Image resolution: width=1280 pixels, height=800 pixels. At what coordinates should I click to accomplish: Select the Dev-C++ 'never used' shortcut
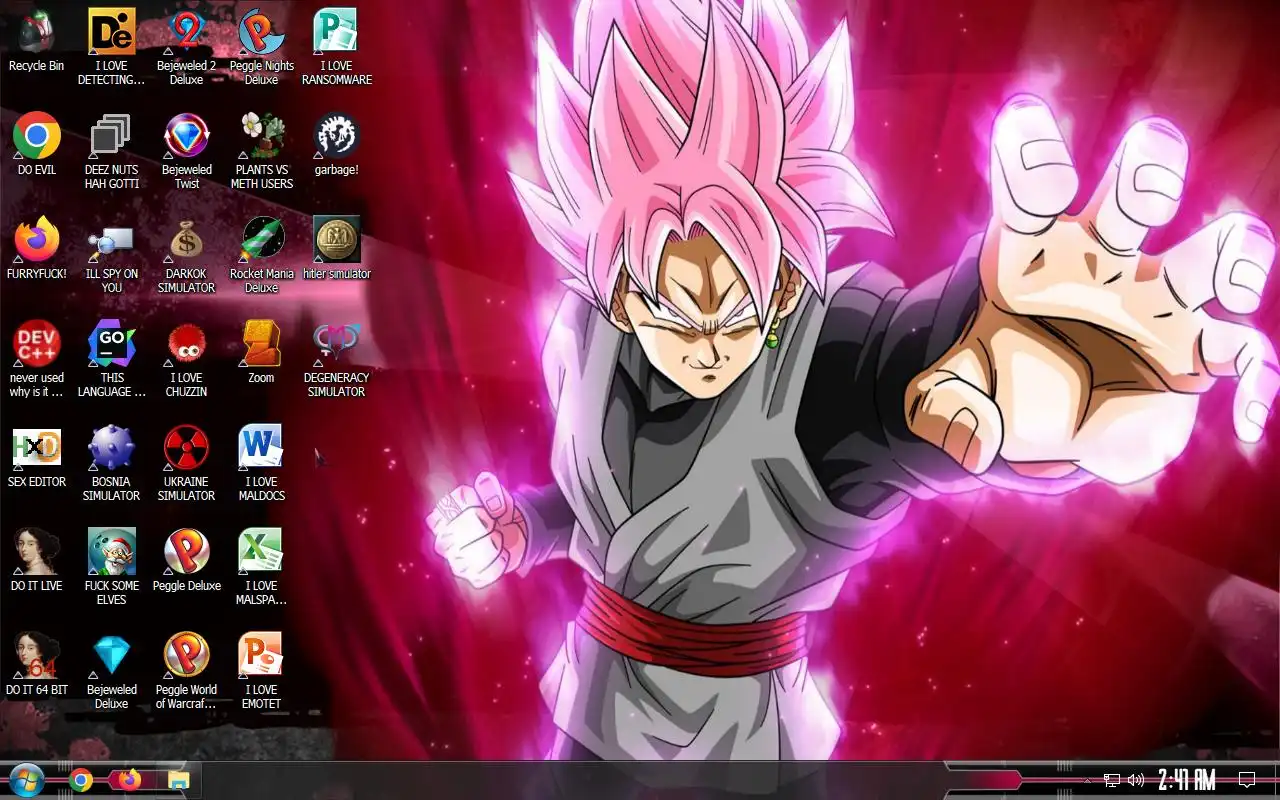[36, 359]
